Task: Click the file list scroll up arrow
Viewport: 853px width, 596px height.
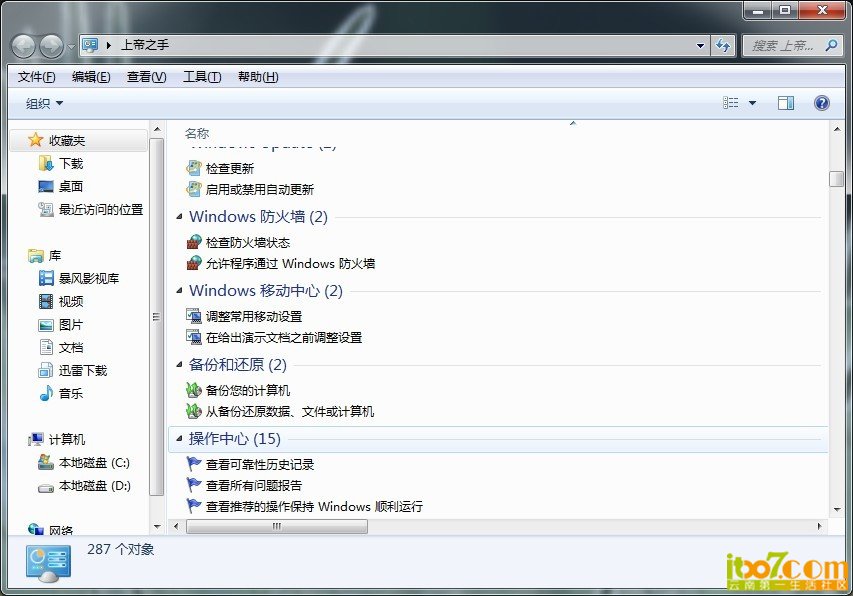Action: pos(836,129)
